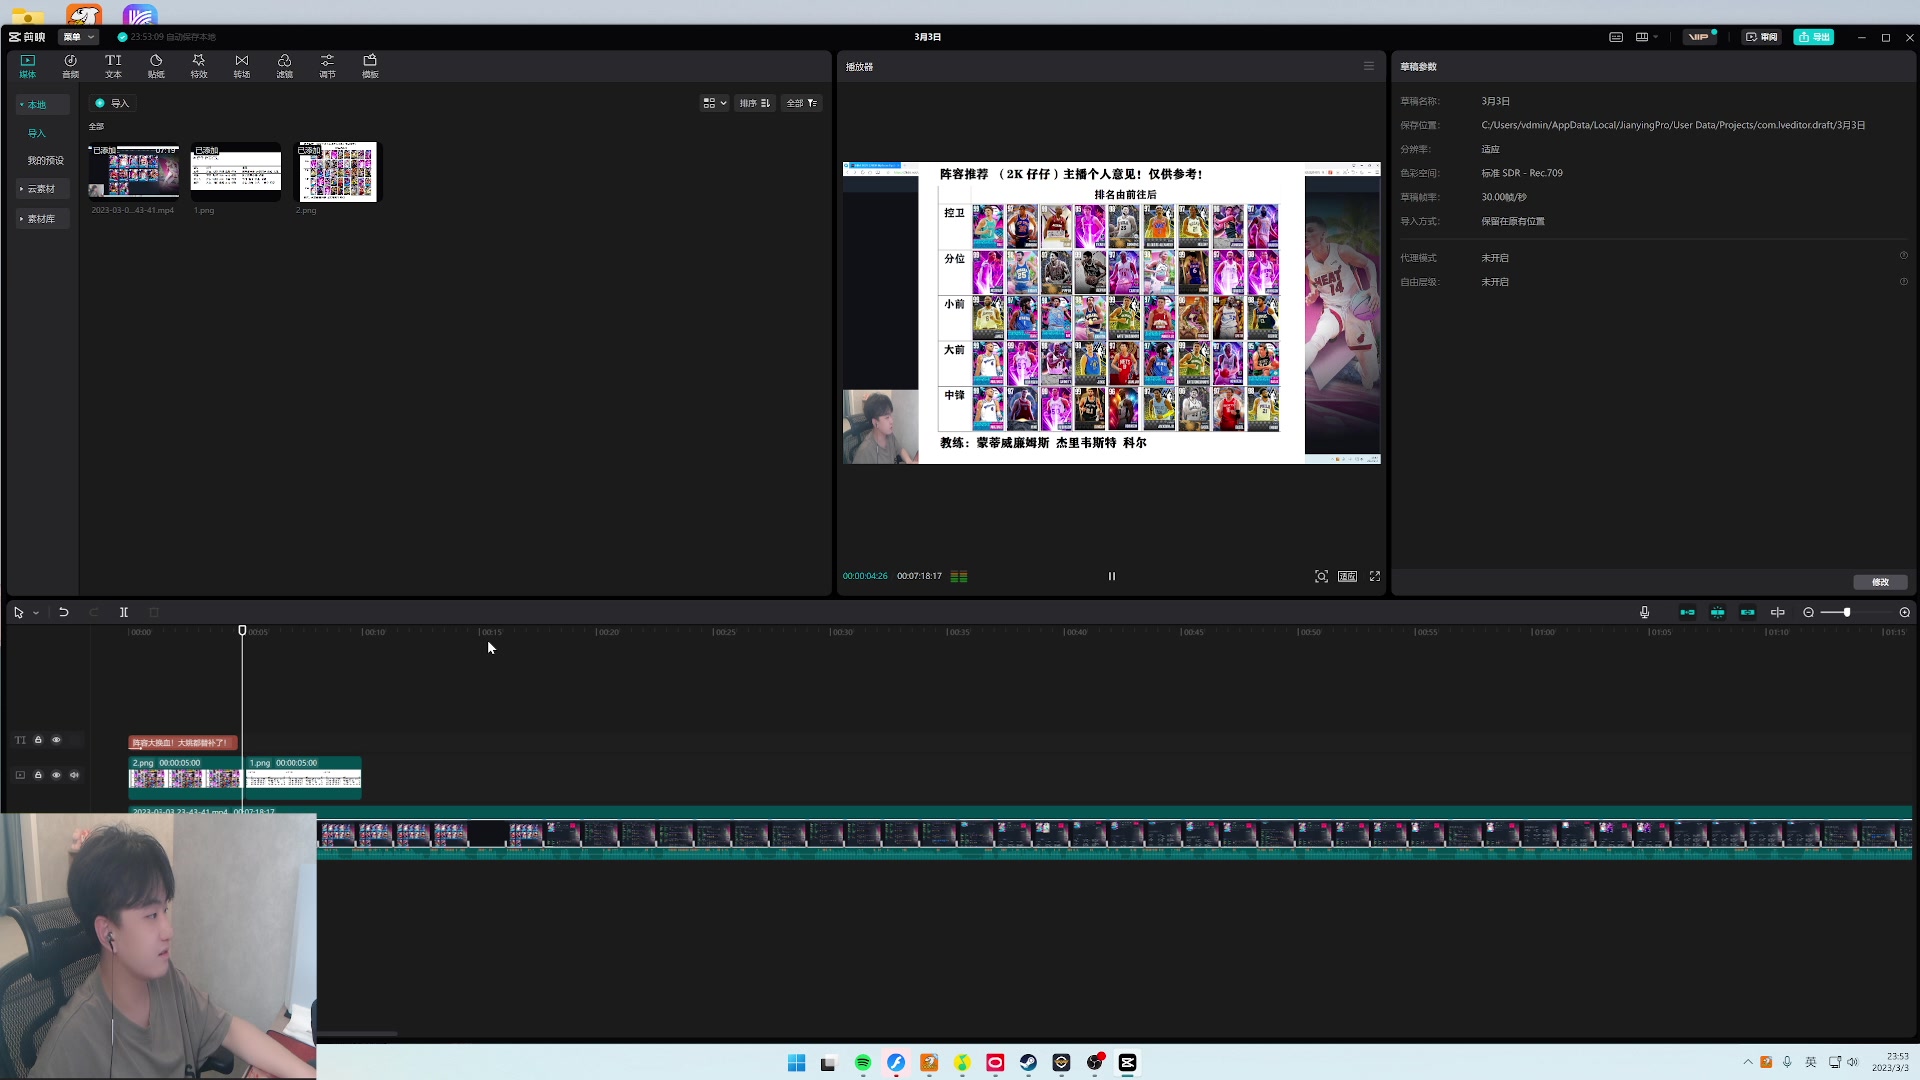Open the 滤镜 (Filters) panel icon
Image resolution: width=1920 pixels, height=1080 pixels.
click(285, 66)
